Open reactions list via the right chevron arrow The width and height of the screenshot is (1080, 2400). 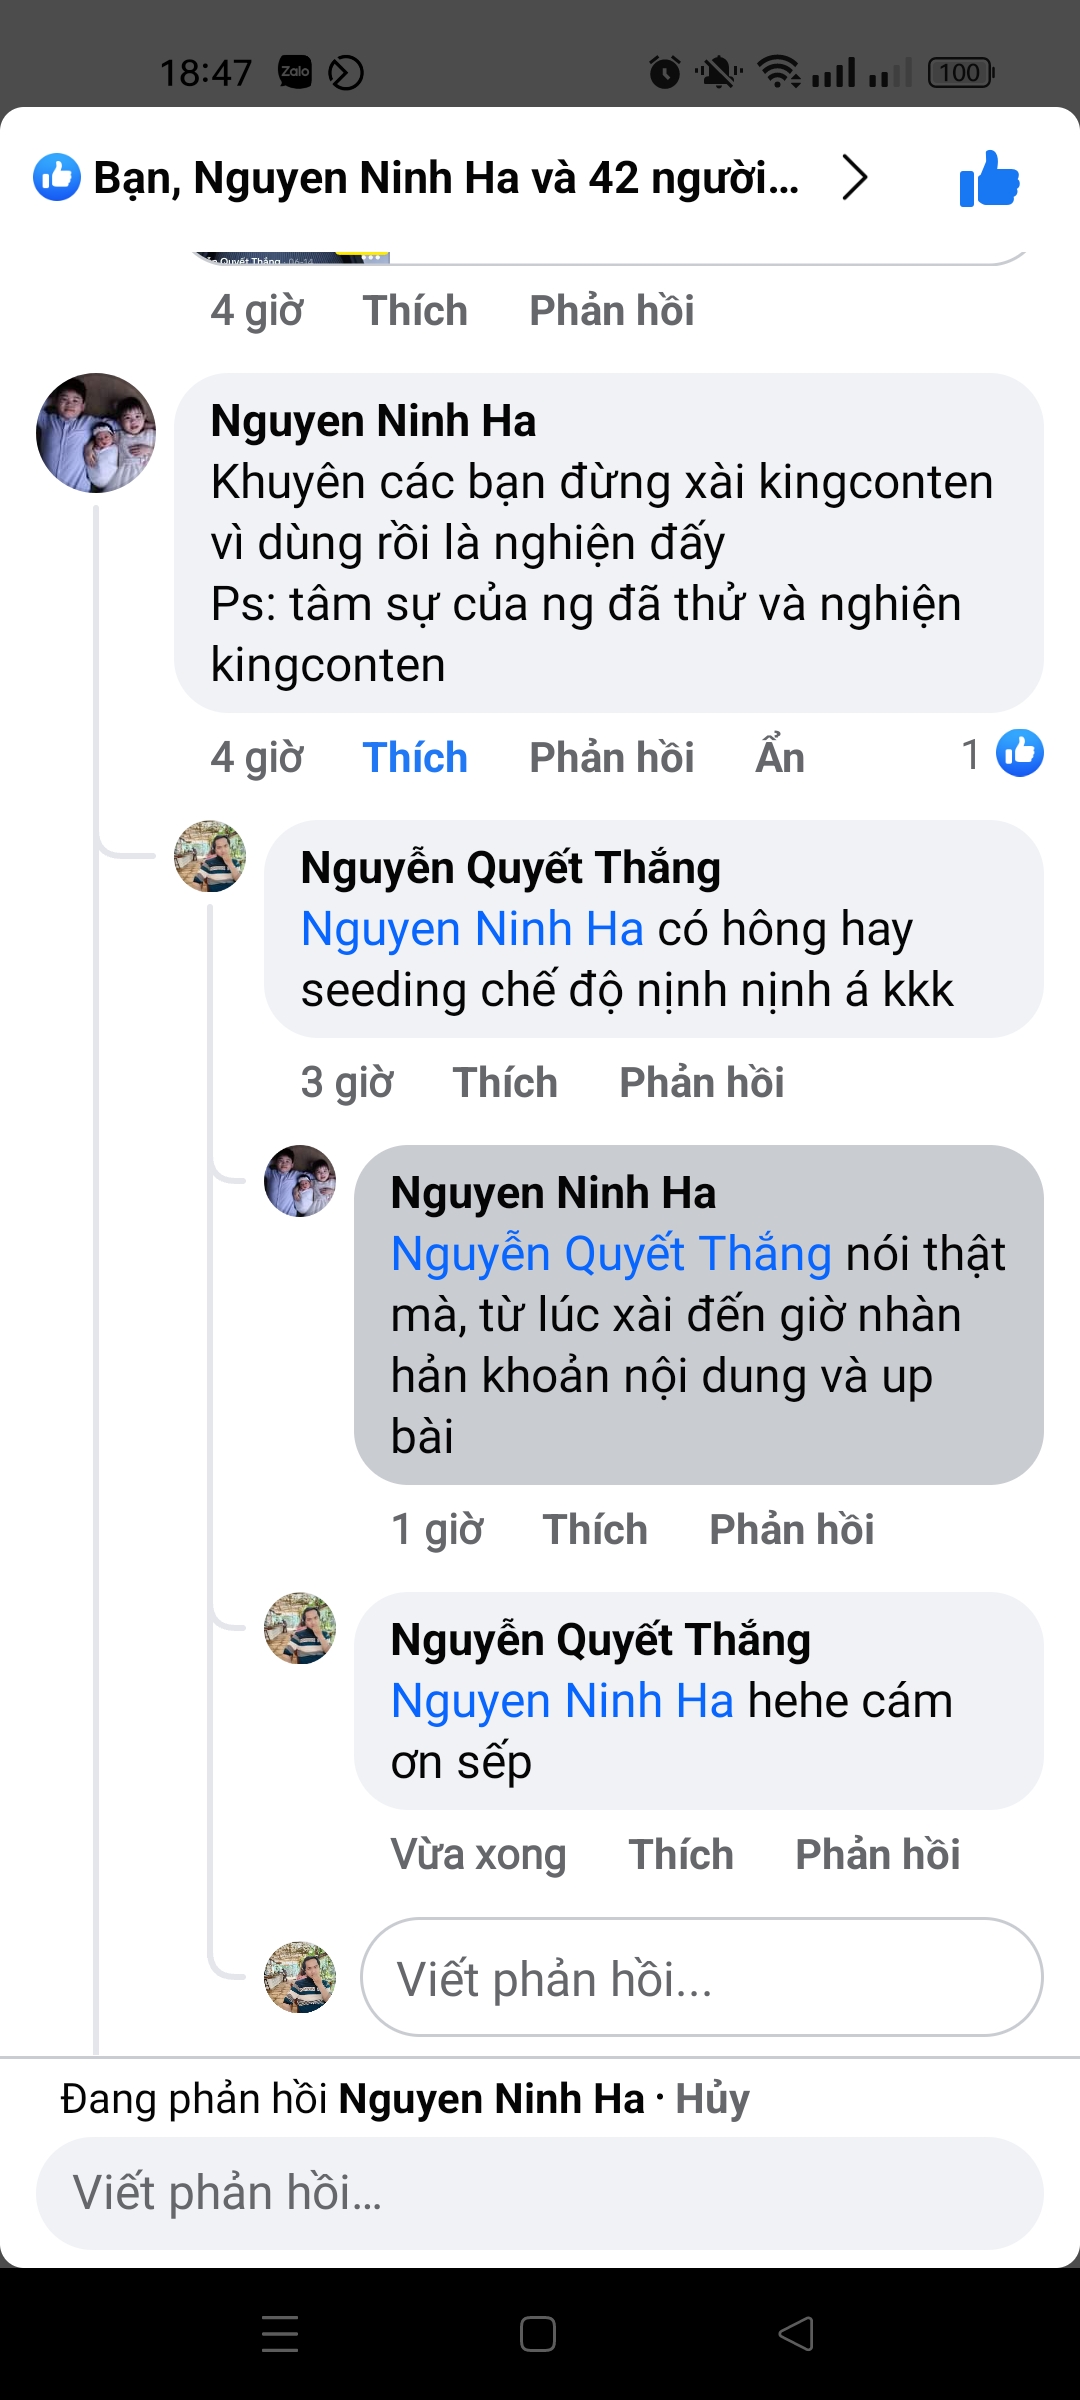(854, 178)
